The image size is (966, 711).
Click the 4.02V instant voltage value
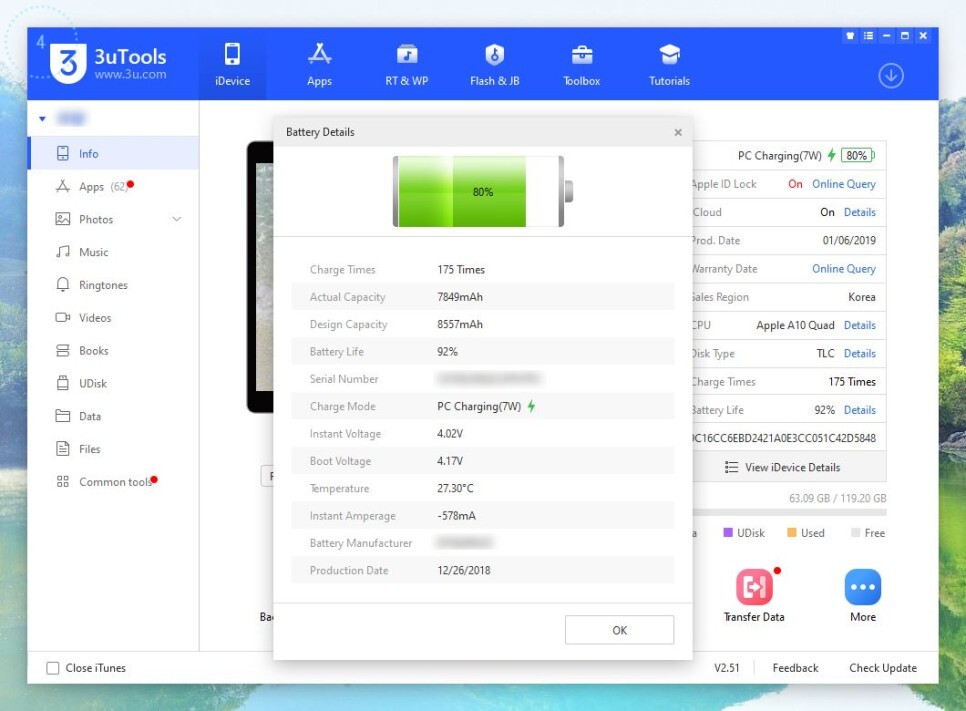[x=450, y=433]
